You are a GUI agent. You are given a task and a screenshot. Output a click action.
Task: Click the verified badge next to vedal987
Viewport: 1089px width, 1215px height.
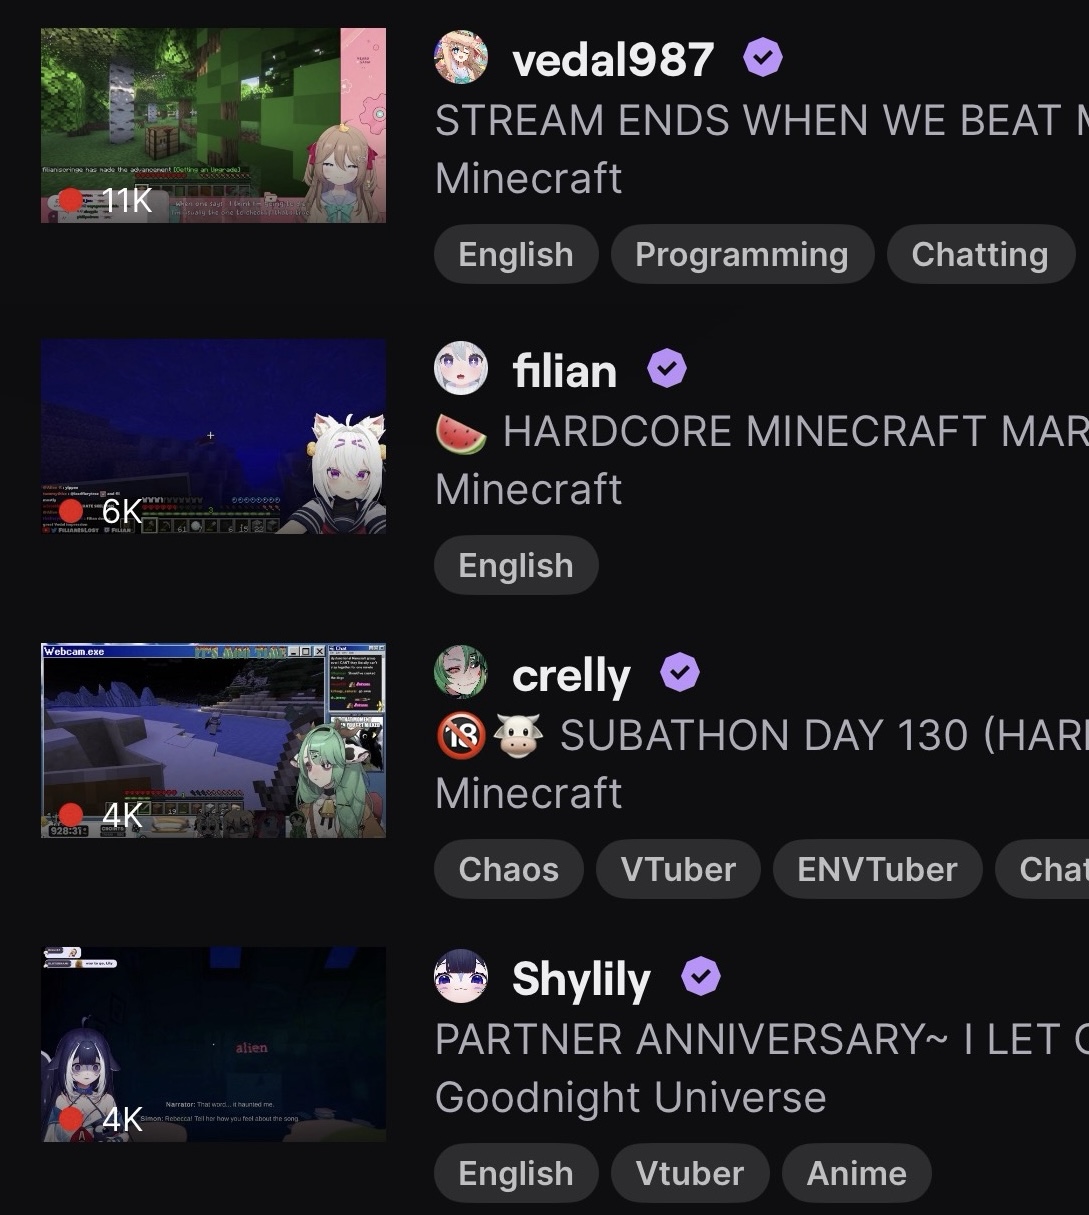pyautogui.click(x=763, y=59)
